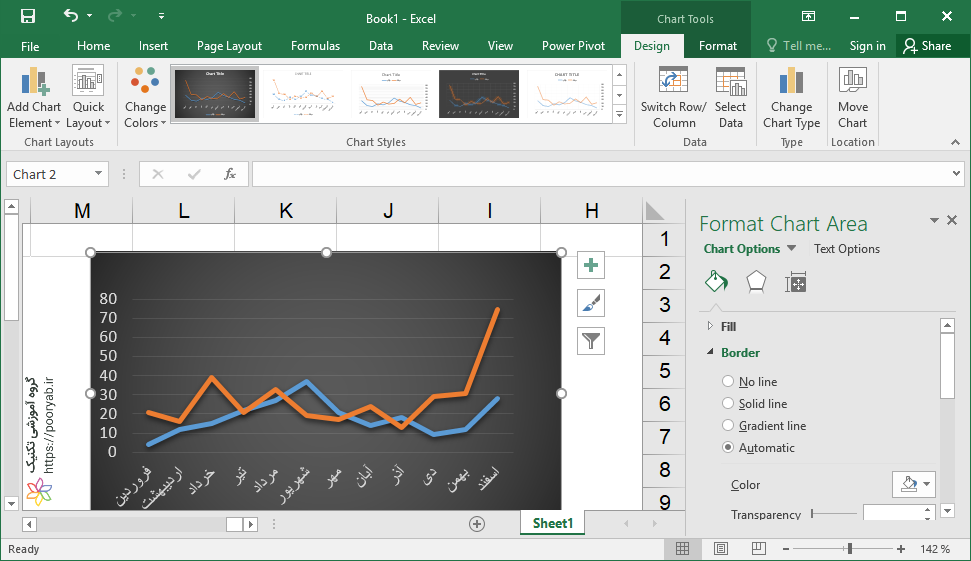Open the Select Data dialog
The image size is (971, 561).
(x=731, y=97)
